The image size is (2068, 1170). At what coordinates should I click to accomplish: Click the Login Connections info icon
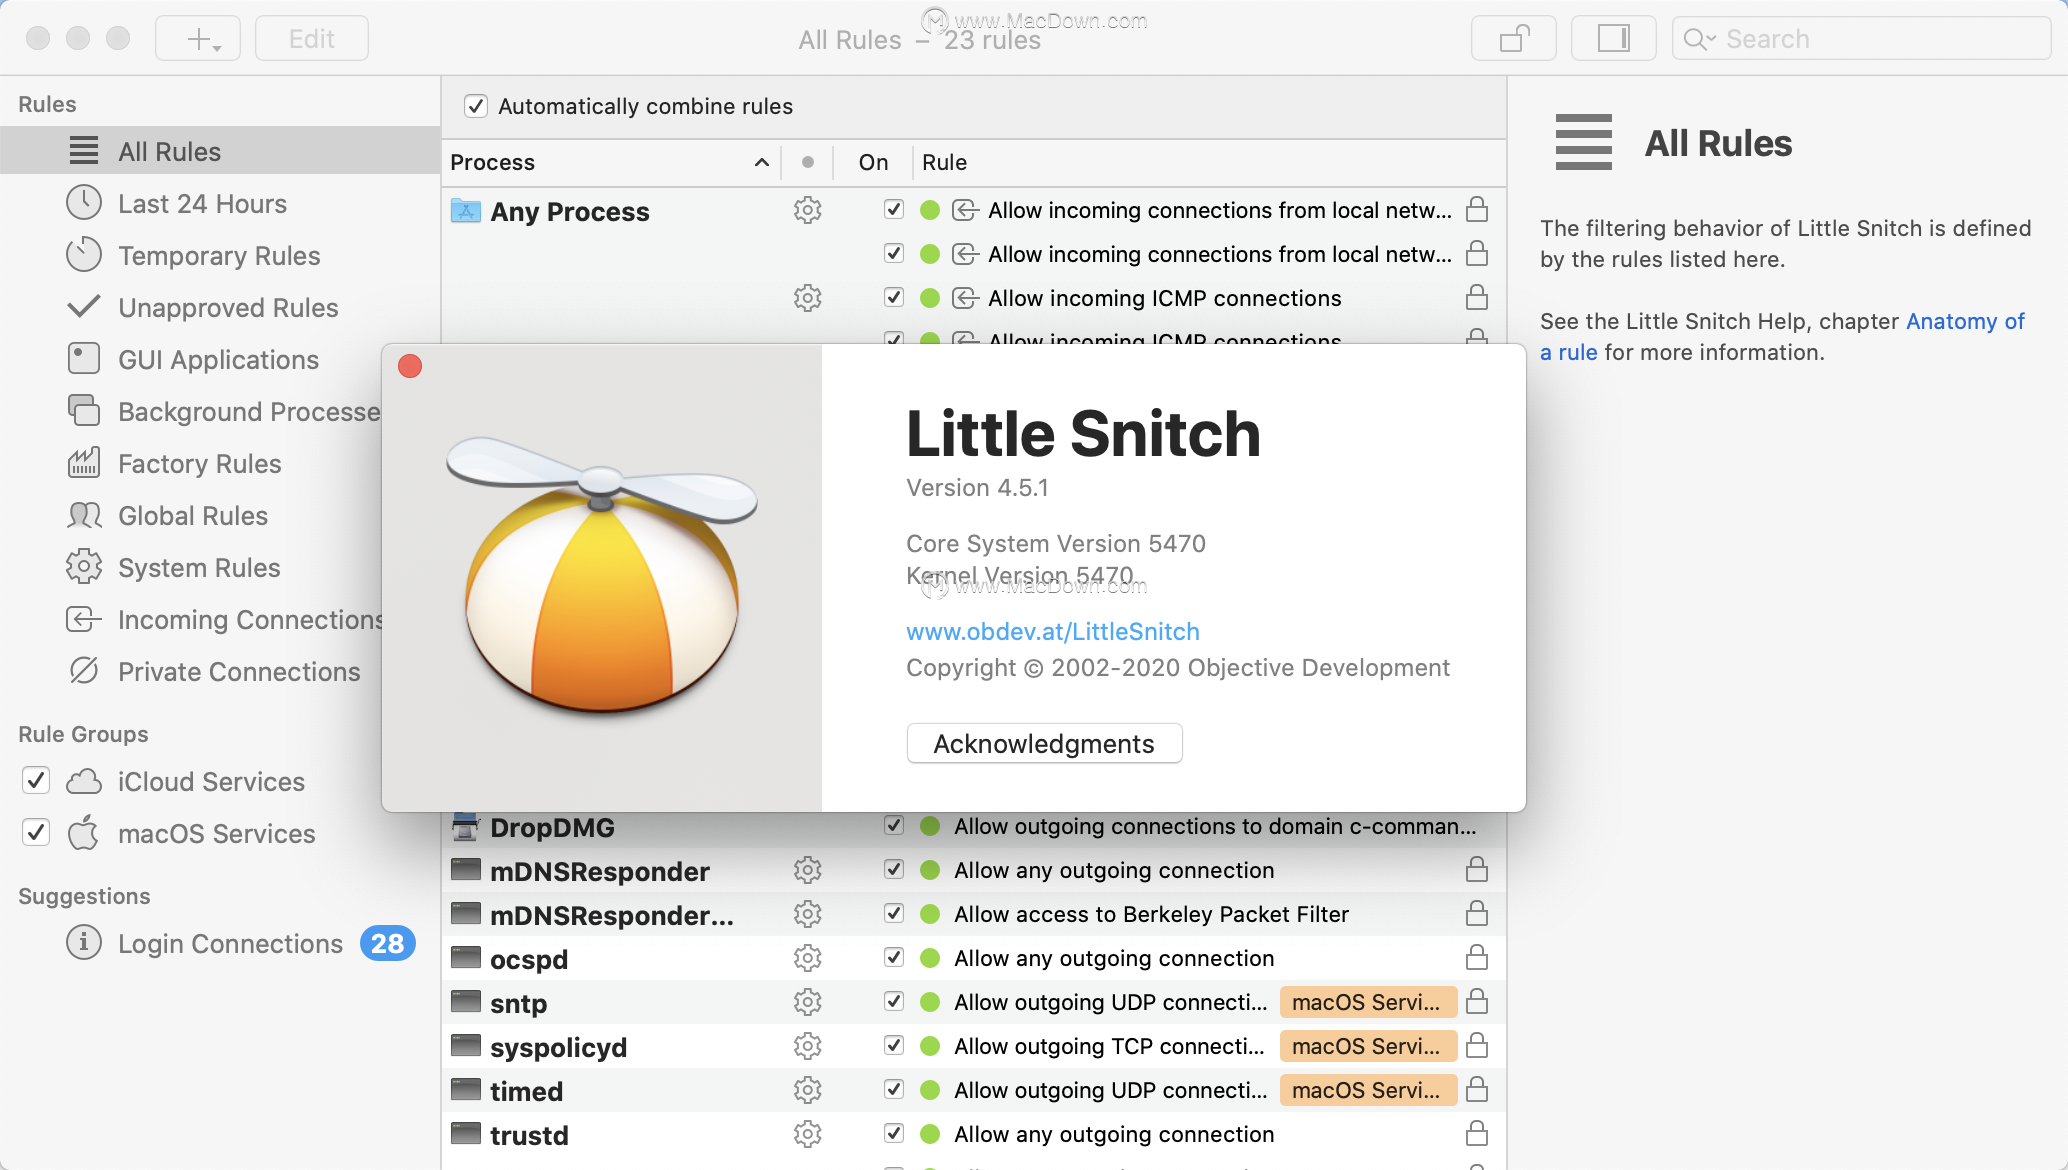pos(84,943)
